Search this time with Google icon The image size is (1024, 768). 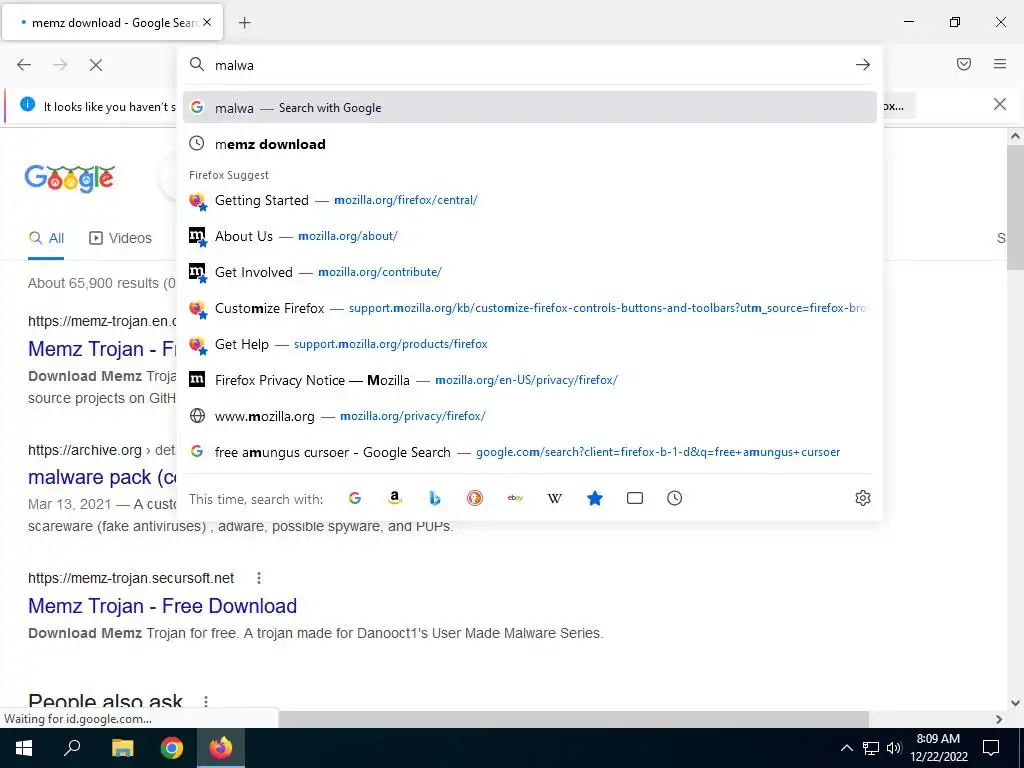(355, 498)
